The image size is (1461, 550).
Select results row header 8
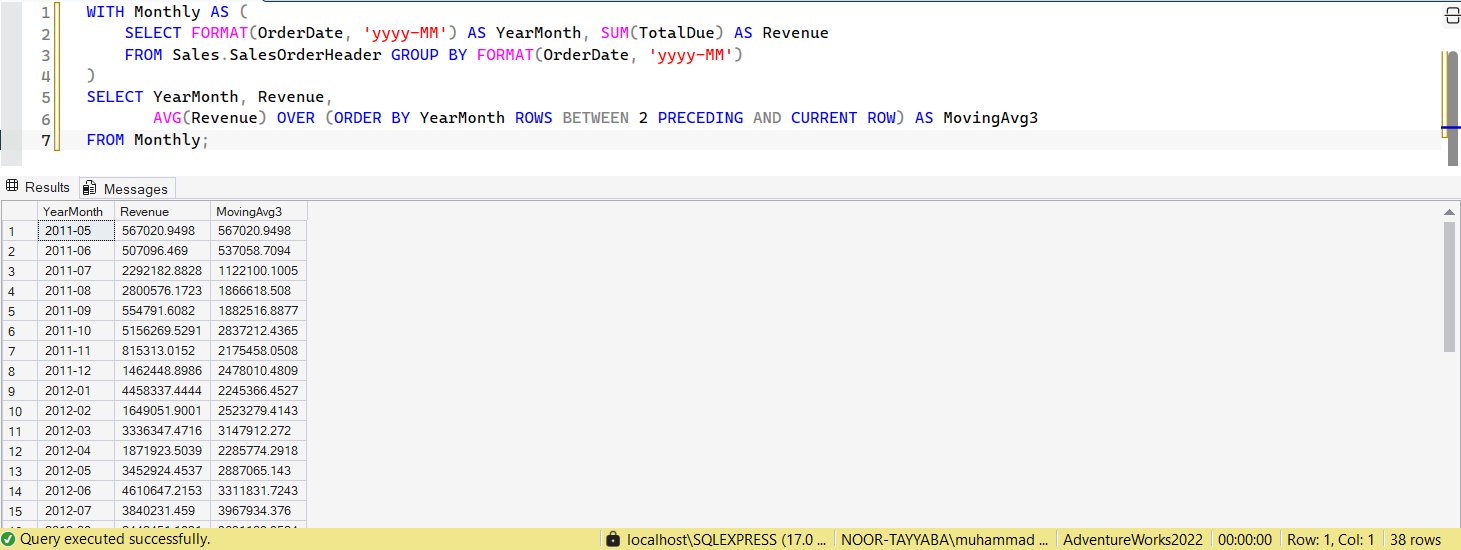pos(19,371)
